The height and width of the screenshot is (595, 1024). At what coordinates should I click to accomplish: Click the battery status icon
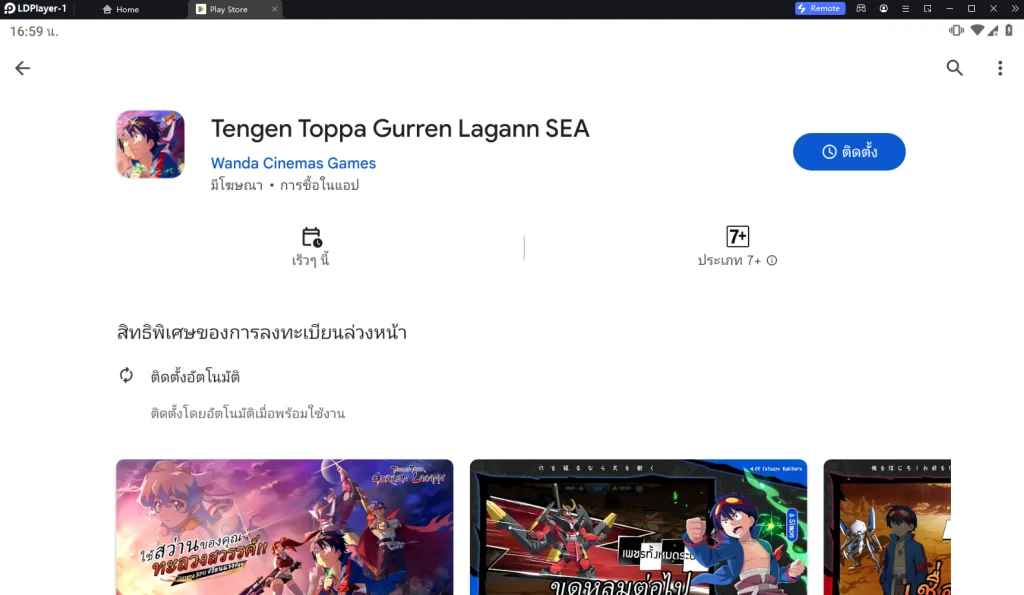(x=1009, y=30)
